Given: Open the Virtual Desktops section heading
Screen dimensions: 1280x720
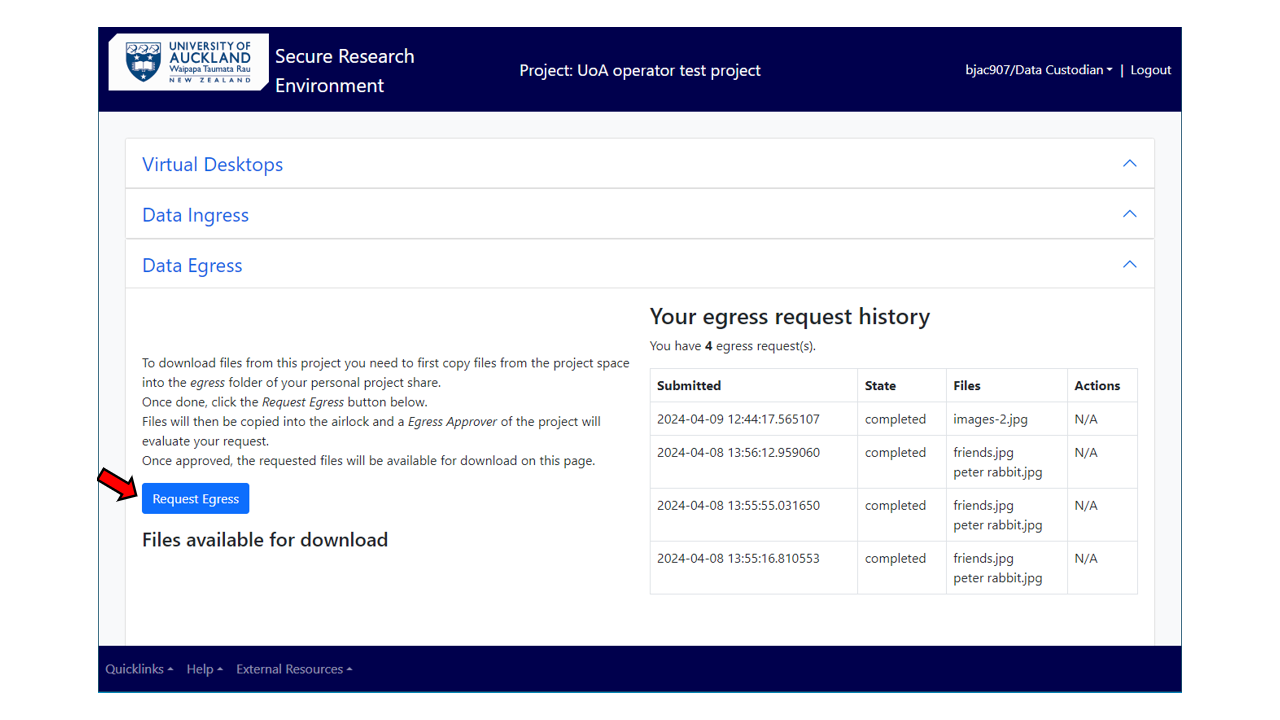Looking at the screenshot, I should click(x=212, y=165).
